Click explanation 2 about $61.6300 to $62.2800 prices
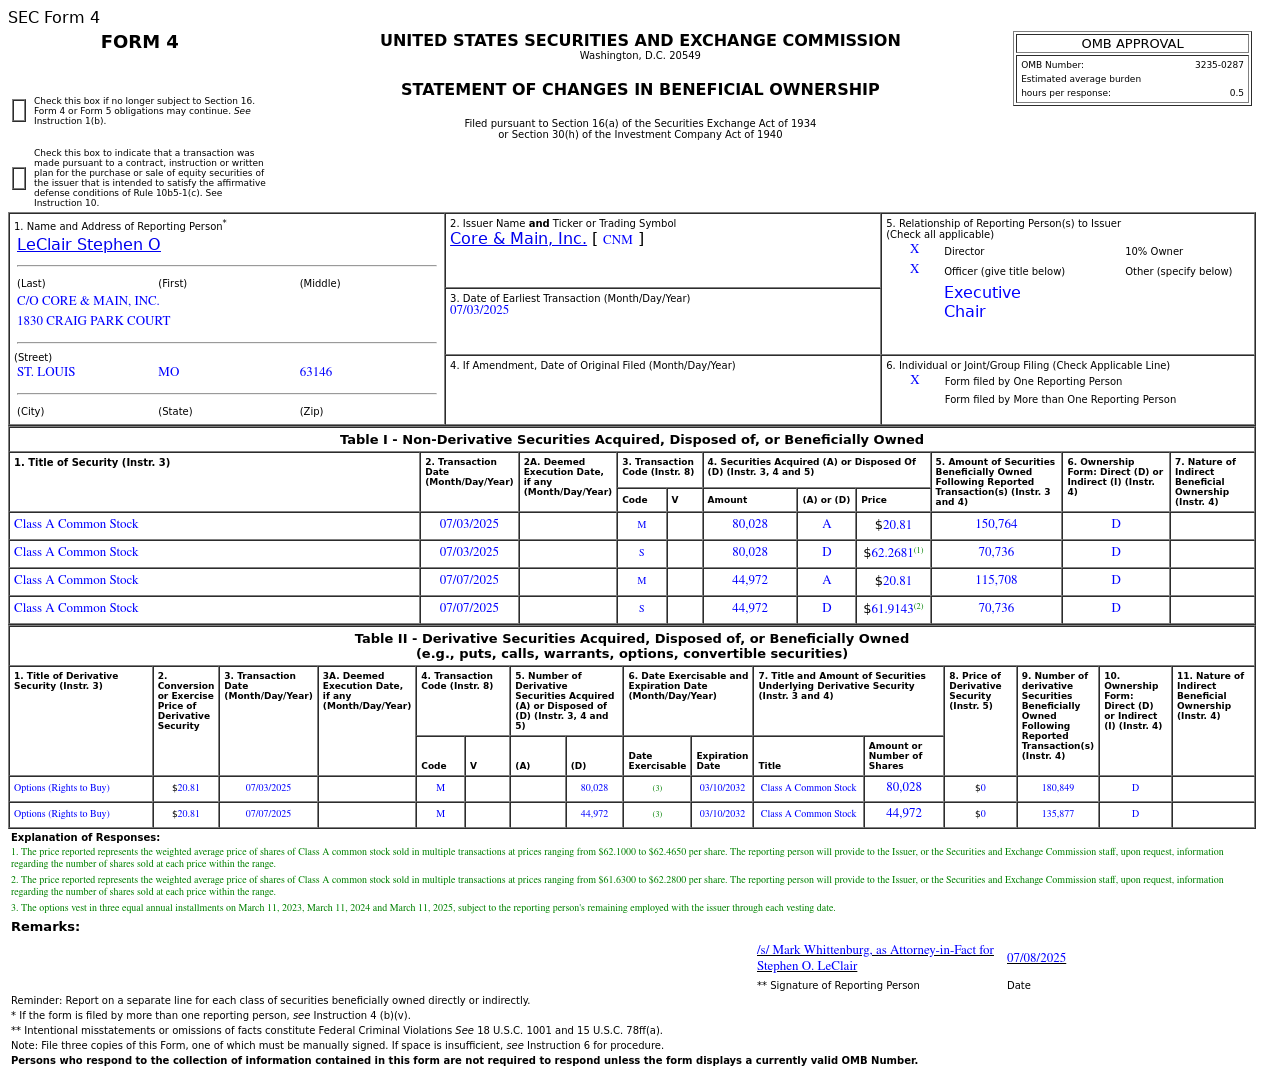Viewport: 1264px width, 1091px height. pos(617,886)
